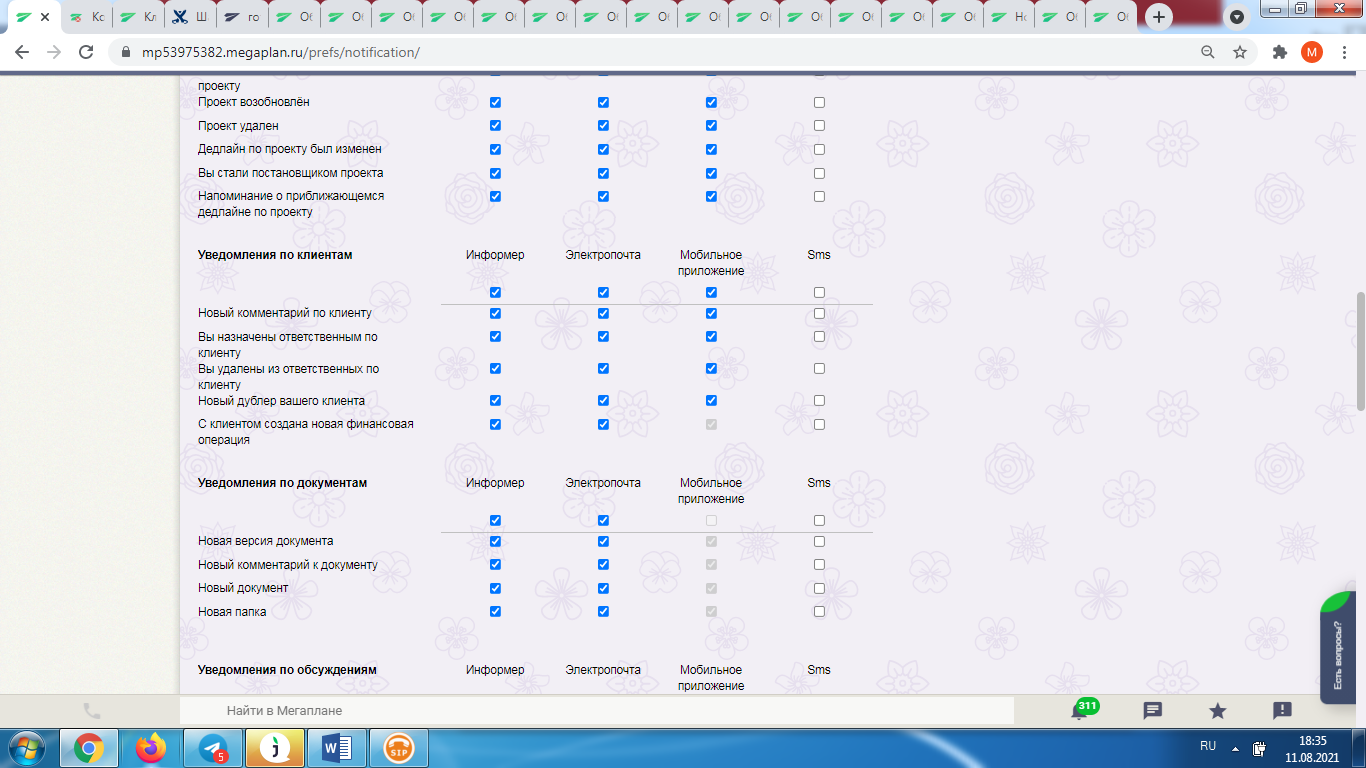Uncheck Информер for 'Проект возобновлён'
This screenshot has width=1366, height=768.
495,102
